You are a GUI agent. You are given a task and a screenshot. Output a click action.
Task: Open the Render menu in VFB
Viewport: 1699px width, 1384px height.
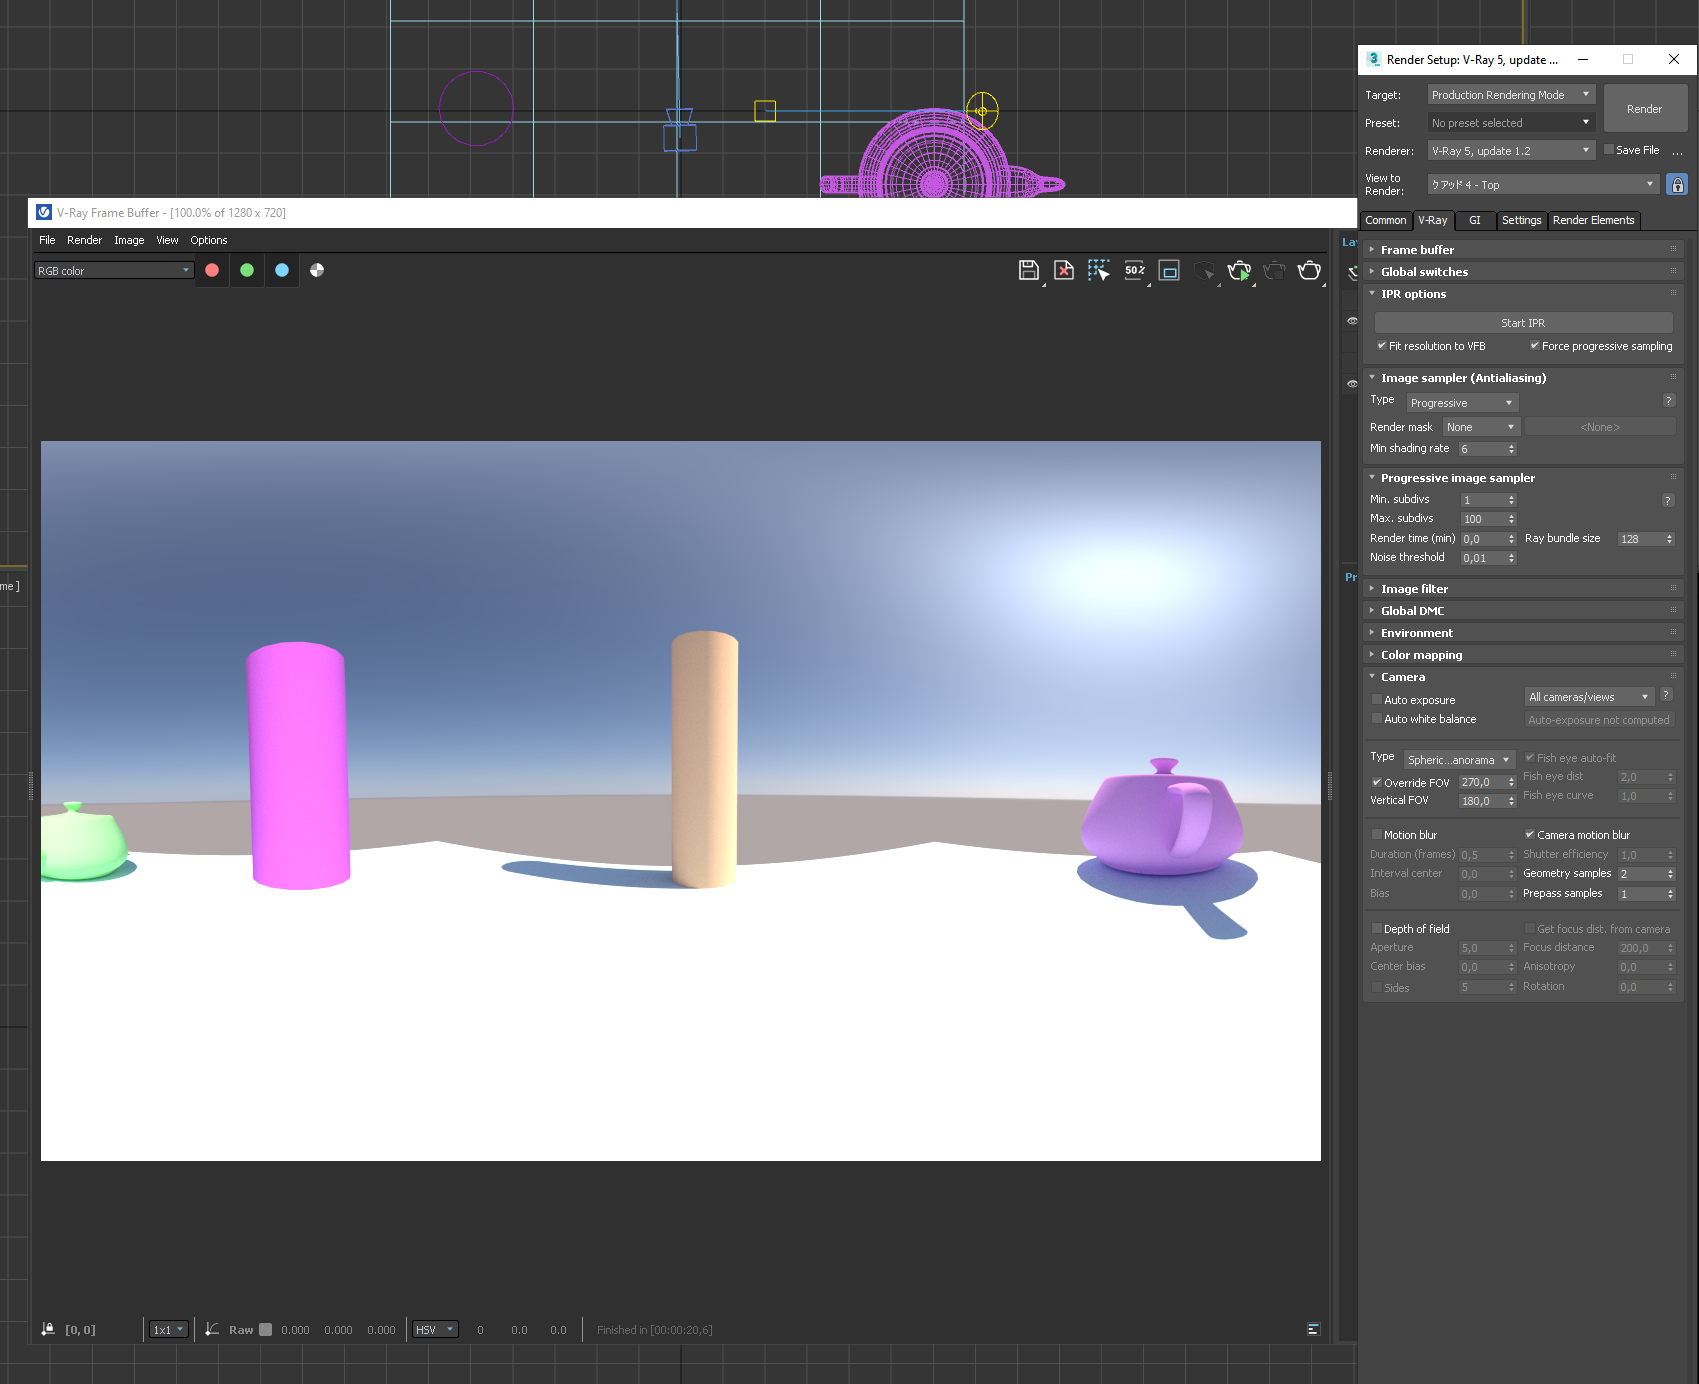84,240
